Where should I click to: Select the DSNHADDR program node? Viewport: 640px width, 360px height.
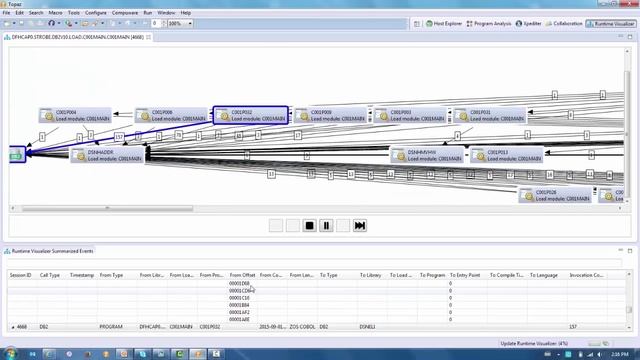107,155
